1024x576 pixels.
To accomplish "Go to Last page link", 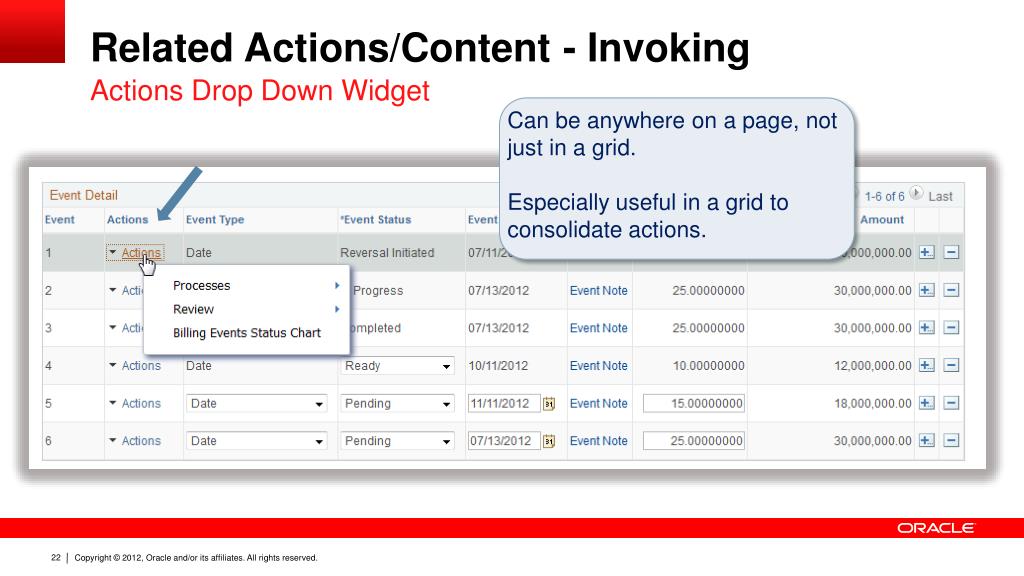I will point(940,197).
